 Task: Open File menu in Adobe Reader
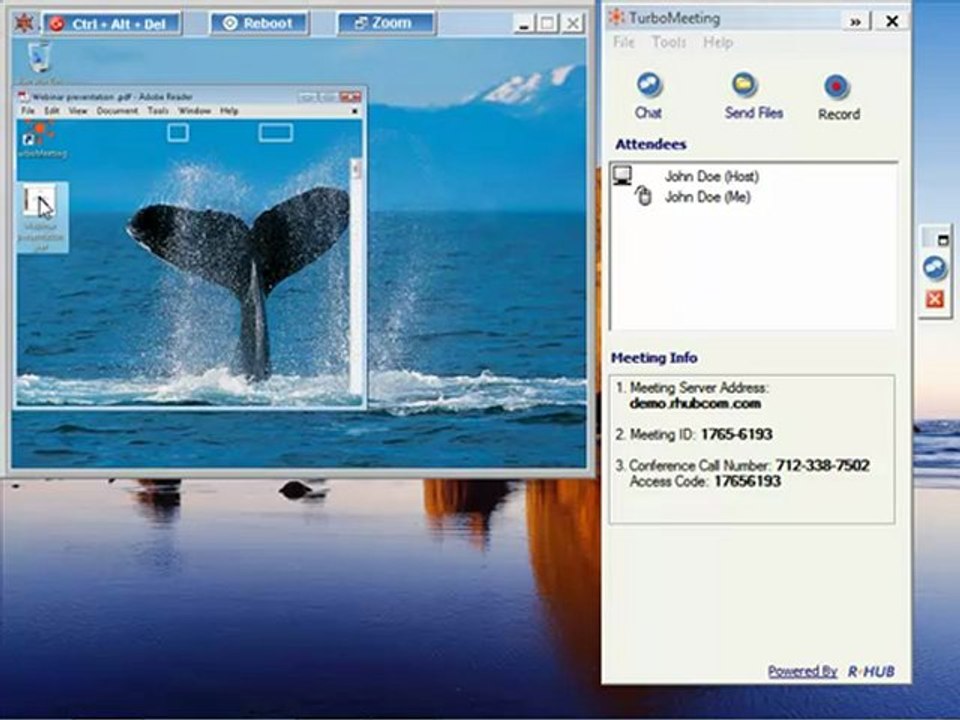pos(28,111)
